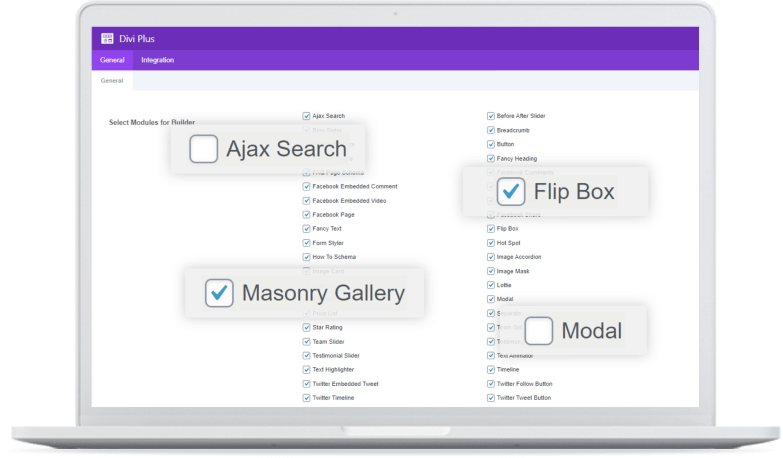Disable Twitter Embedded Tweet module
This screenshot has height=458, width=783.
pyautogui.click(x=306, y=384)
